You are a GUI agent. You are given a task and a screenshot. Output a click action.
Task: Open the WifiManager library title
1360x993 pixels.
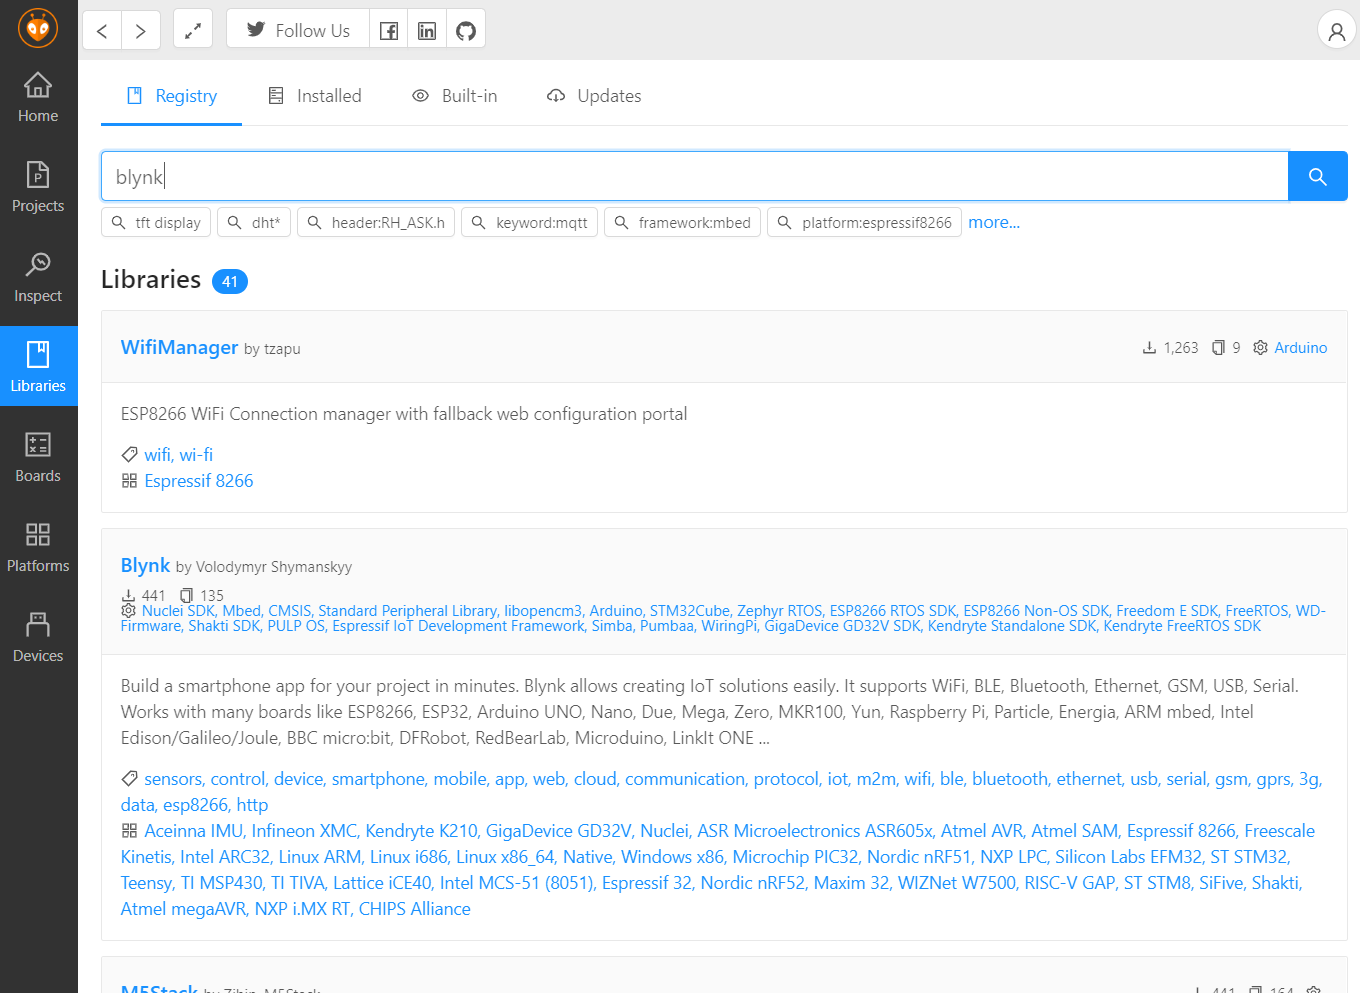[x=179, y=347]
